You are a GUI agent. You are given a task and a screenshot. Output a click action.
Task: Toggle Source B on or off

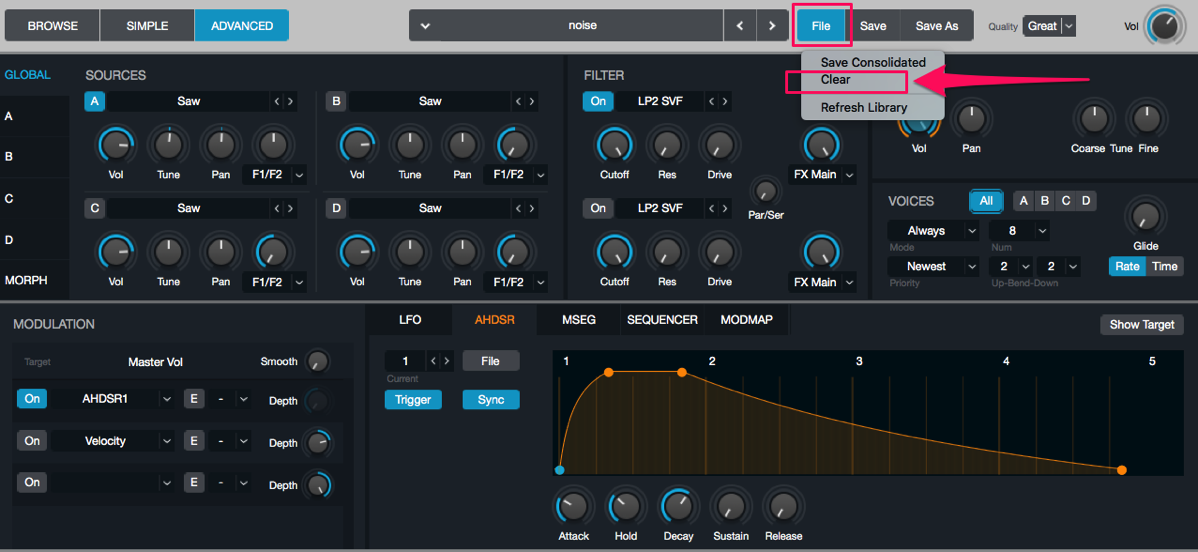335,101
